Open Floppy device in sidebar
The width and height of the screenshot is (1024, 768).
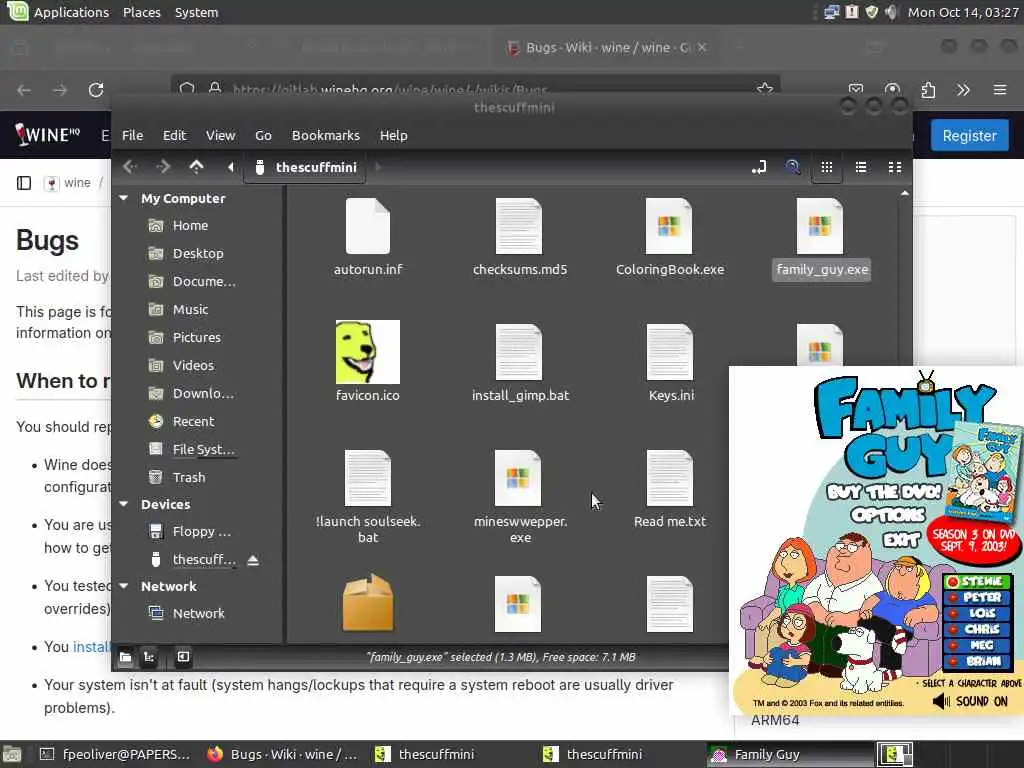pyautogui.click(x=200, y=532)
